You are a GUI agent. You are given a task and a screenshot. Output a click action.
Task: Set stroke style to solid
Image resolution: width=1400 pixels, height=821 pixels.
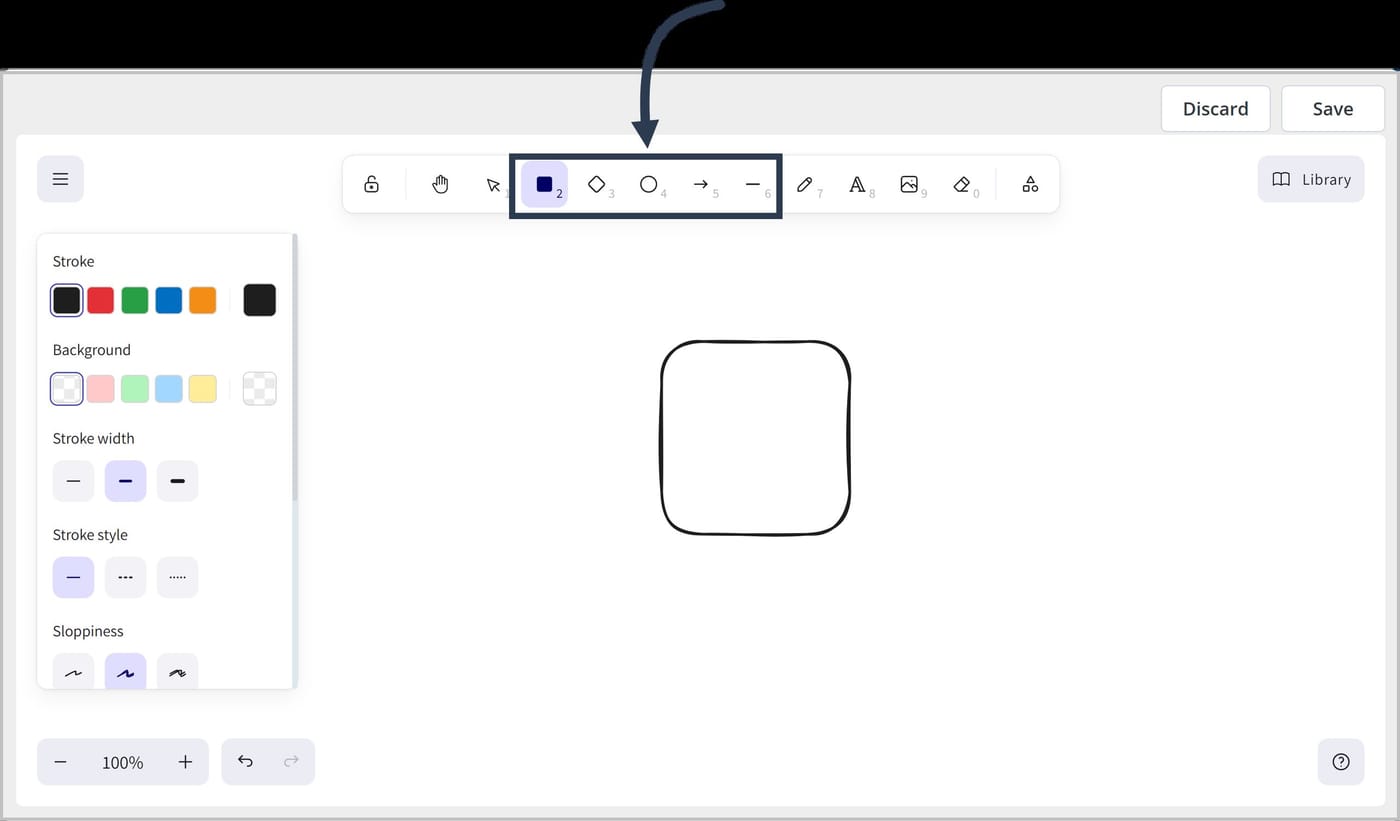click(x=73, y=578)
